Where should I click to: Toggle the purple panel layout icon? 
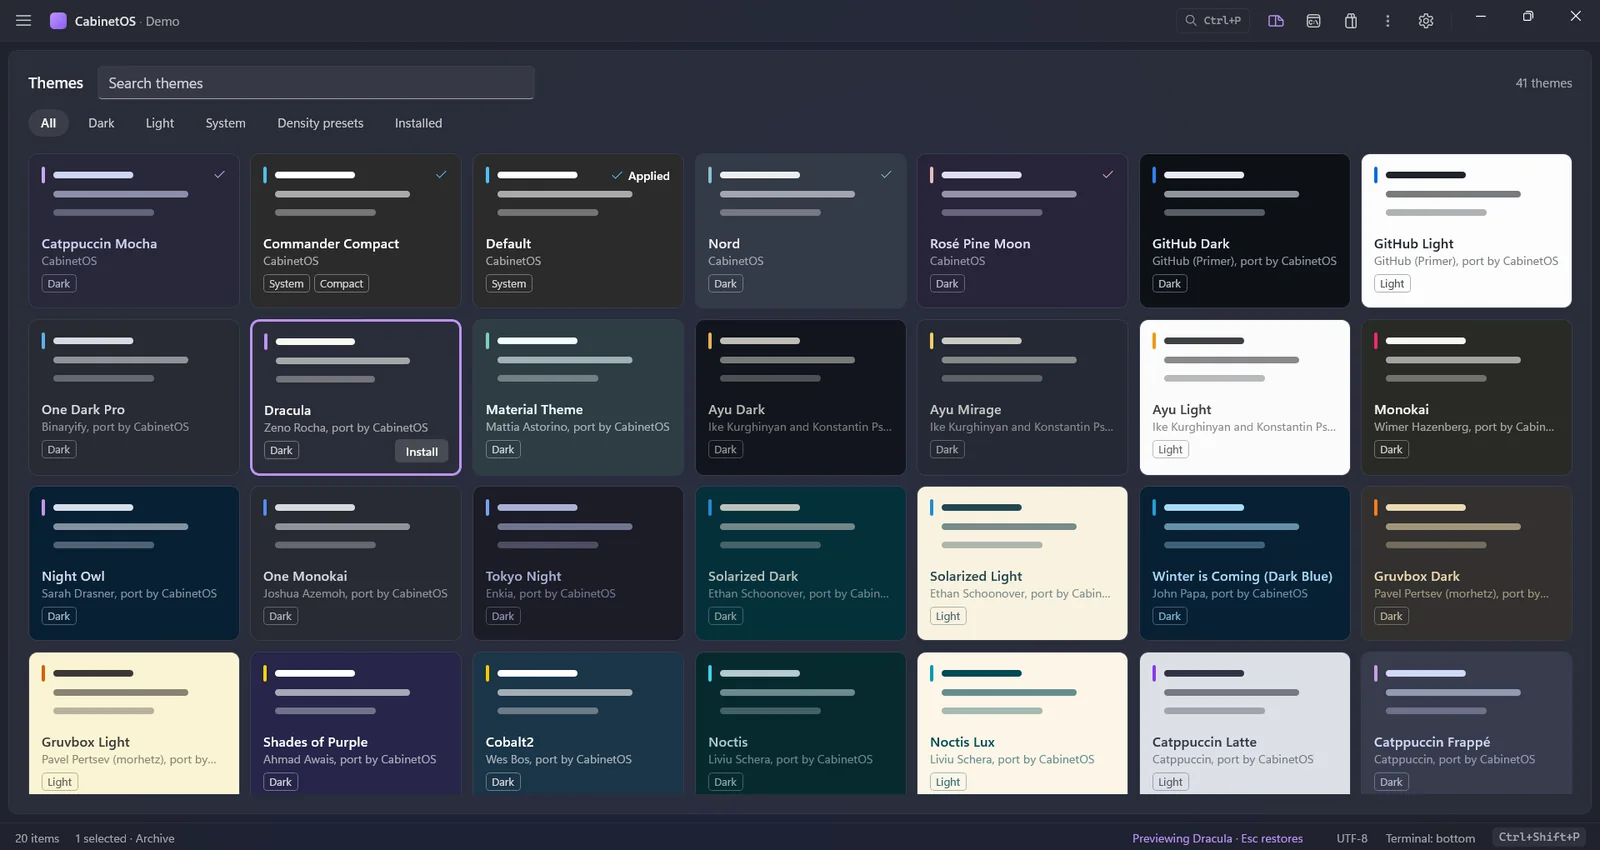click(1276, 21)
